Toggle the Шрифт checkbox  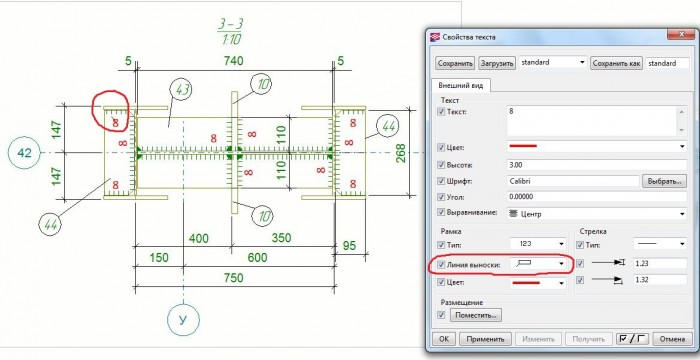point(441,181)
